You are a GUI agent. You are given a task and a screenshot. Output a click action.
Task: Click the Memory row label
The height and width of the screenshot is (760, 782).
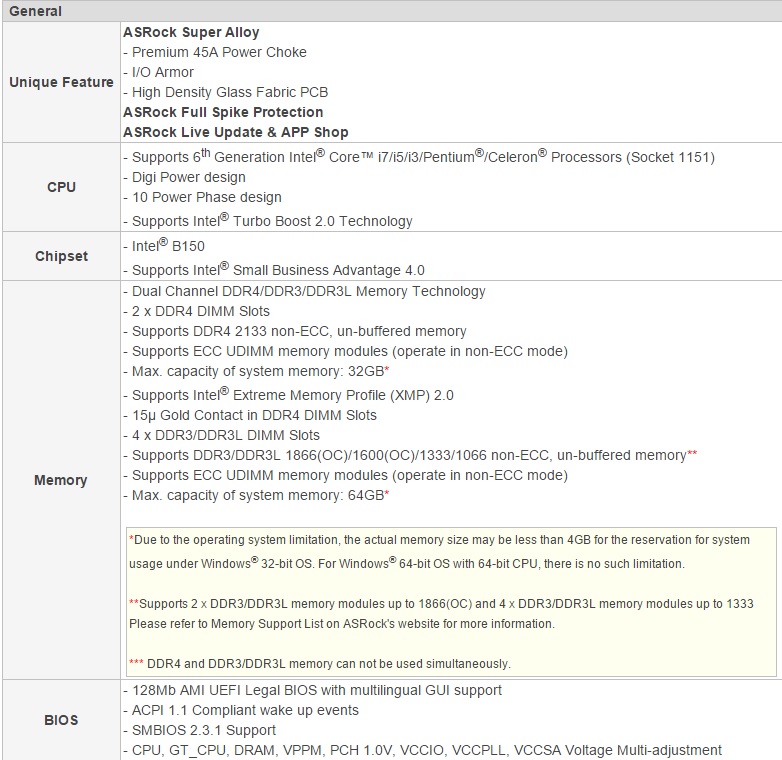coord(61,480)
